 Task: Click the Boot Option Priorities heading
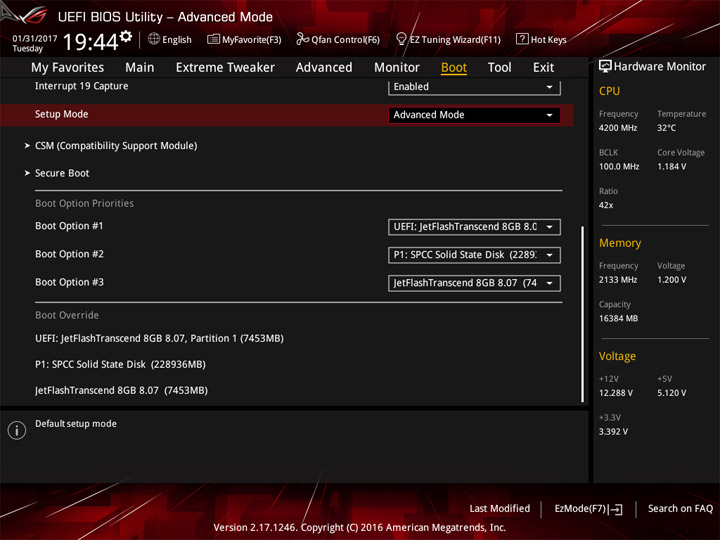click(84, 203)
